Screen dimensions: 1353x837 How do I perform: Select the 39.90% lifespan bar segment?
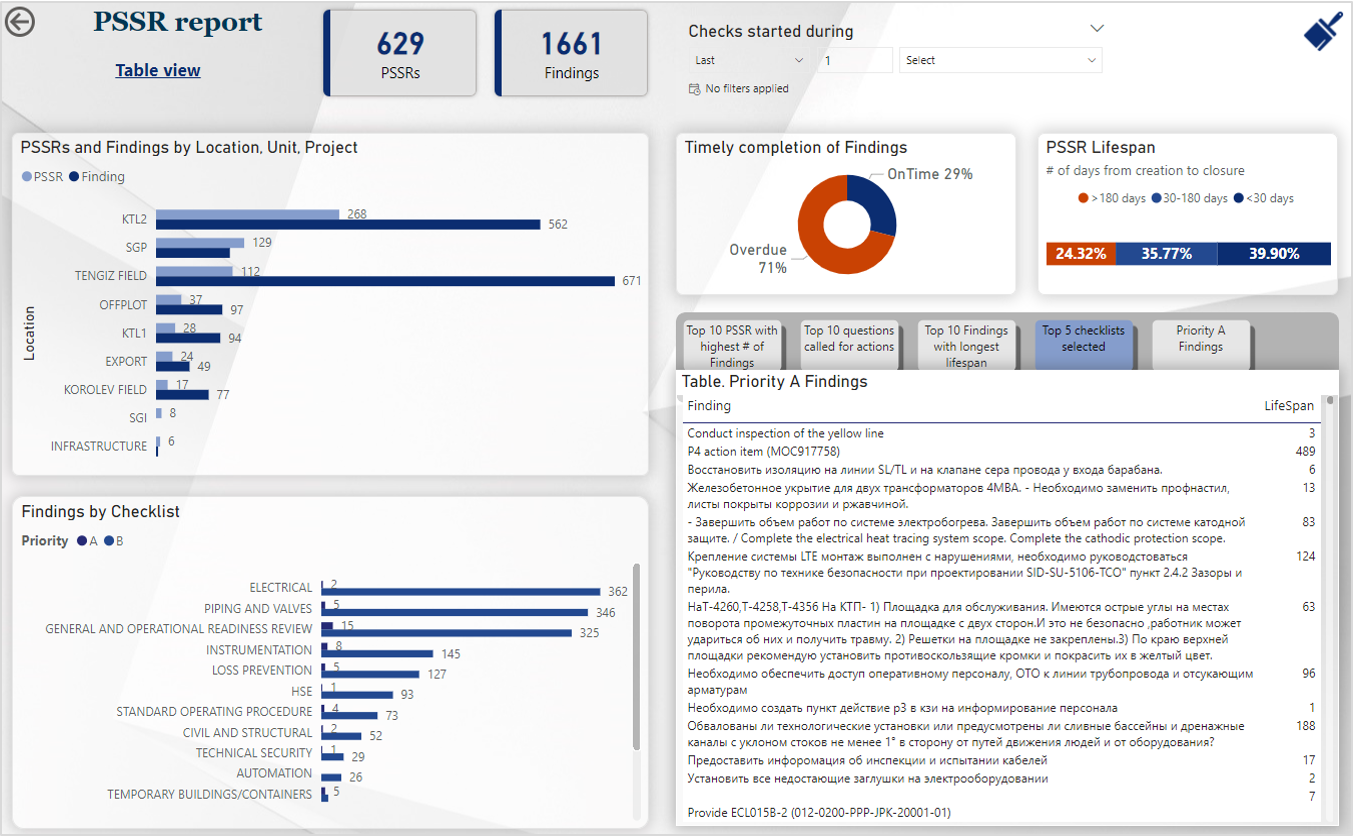coord(1274,254)
